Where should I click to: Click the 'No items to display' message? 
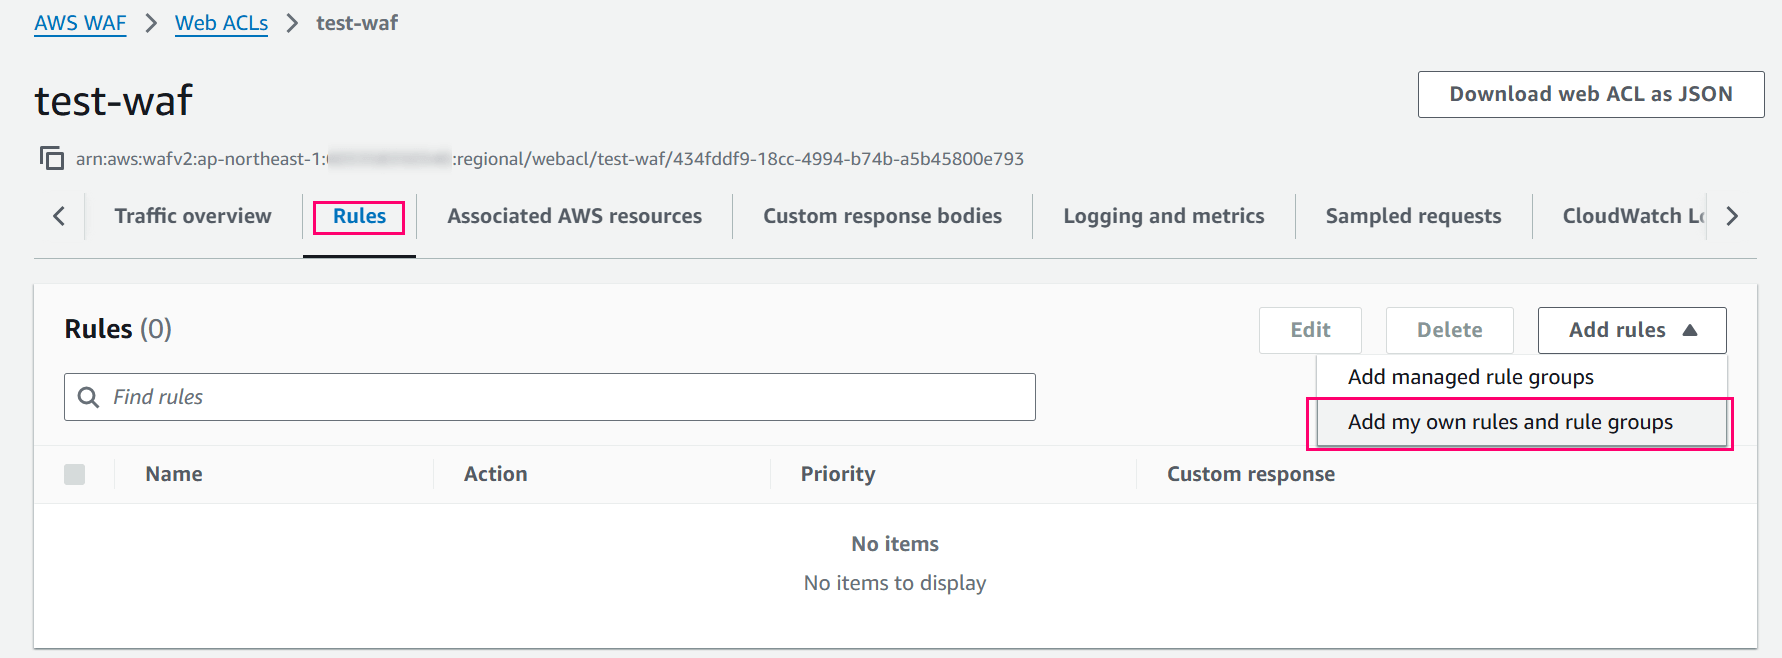tap(895, 583)
